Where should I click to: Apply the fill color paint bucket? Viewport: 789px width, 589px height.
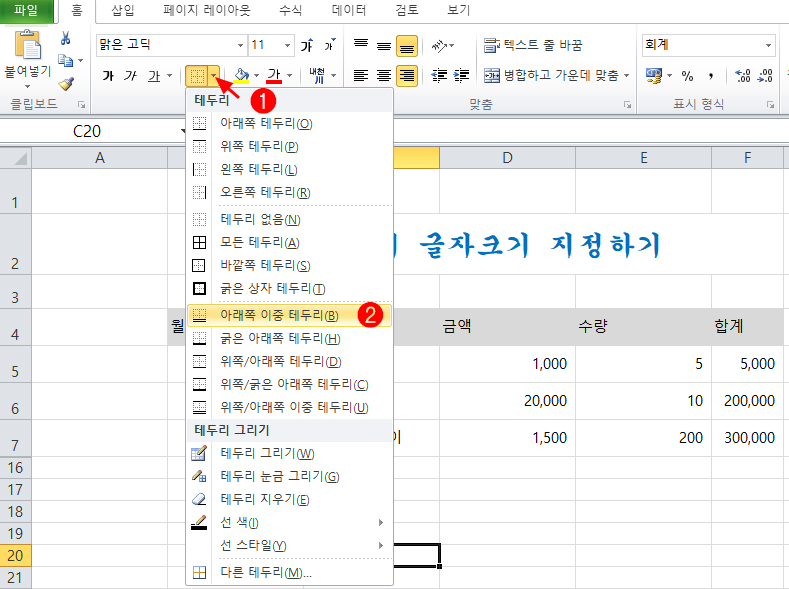[x=242, y=76]
